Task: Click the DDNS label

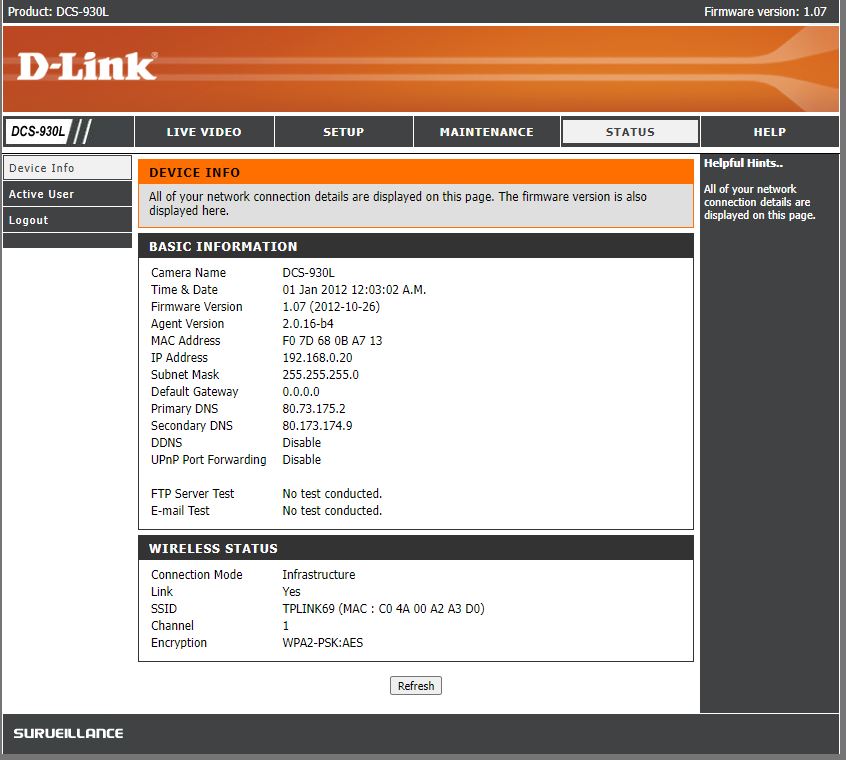Action: tap(167, 442)
